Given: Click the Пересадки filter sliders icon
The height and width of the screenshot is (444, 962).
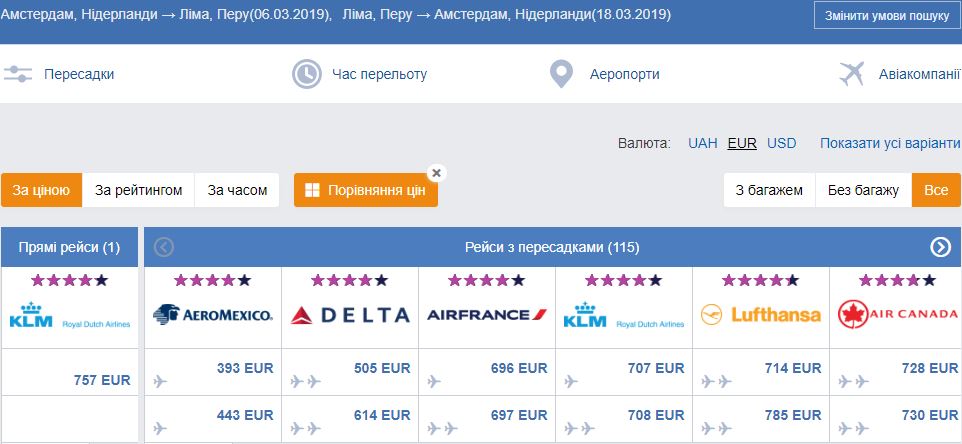Looking at the screenshot, I should 18,74.
